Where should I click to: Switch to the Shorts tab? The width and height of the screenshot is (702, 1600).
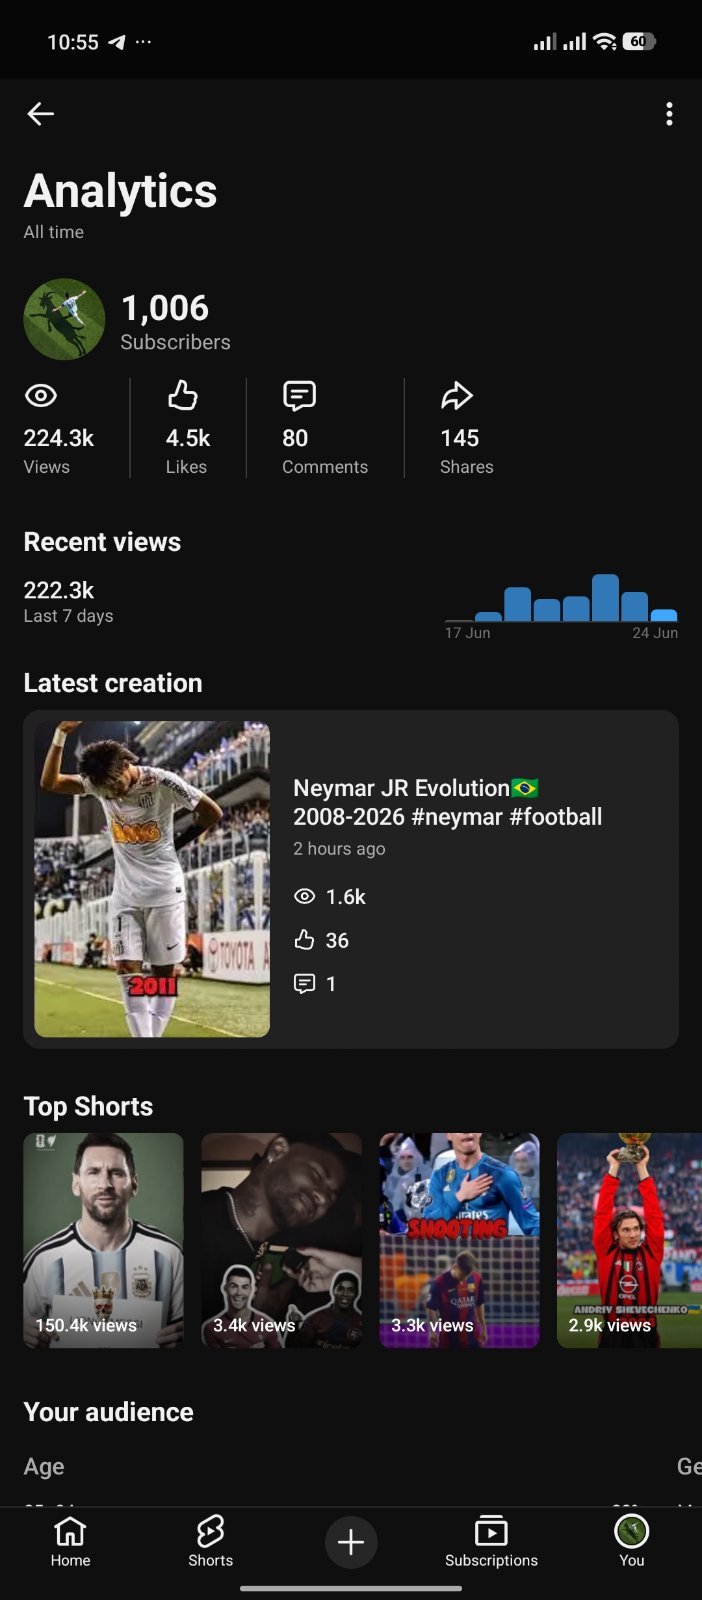(210, 1542)
